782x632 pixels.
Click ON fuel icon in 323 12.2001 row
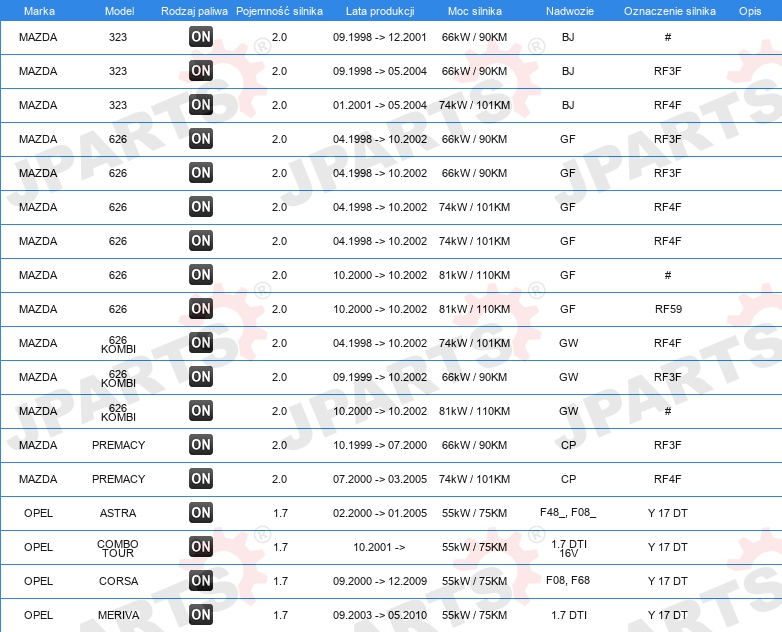201,37
